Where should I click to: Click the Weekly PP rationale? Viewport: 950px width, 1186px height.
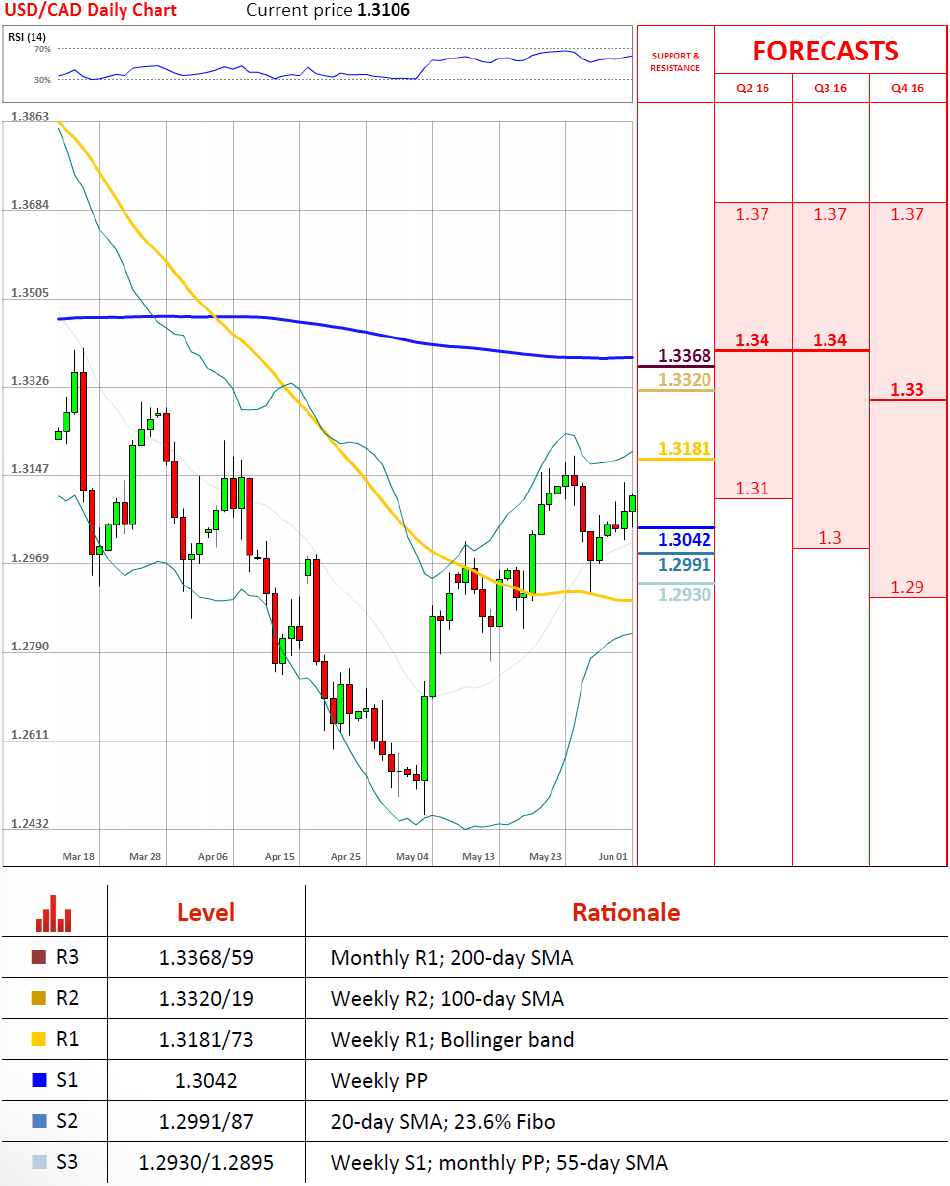click(379, 1080)
